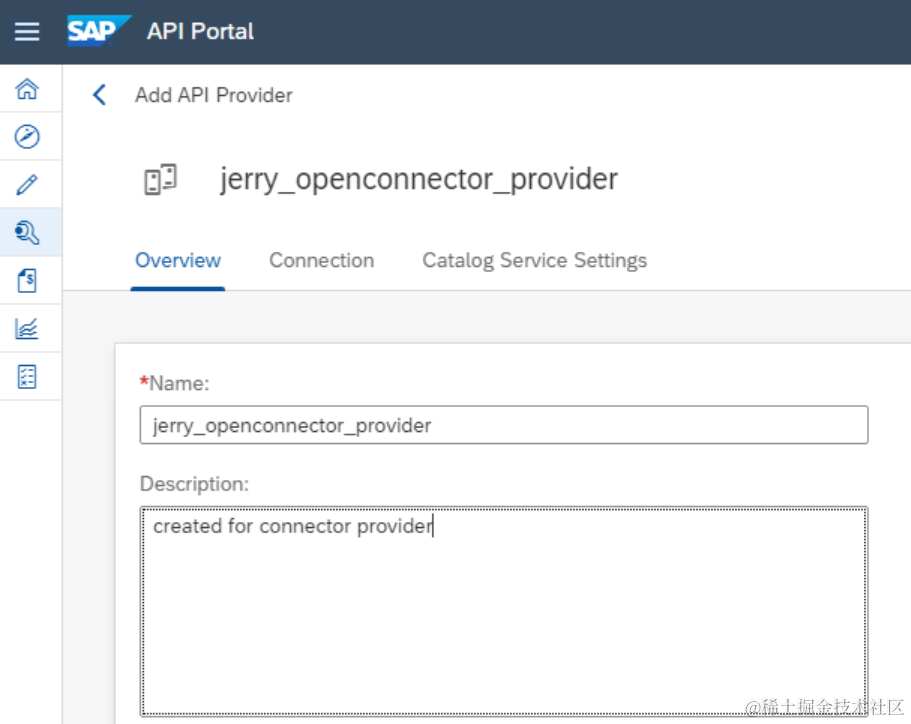Click the Add API Provider heading
The image size is (911, 724).
(214, 95)
